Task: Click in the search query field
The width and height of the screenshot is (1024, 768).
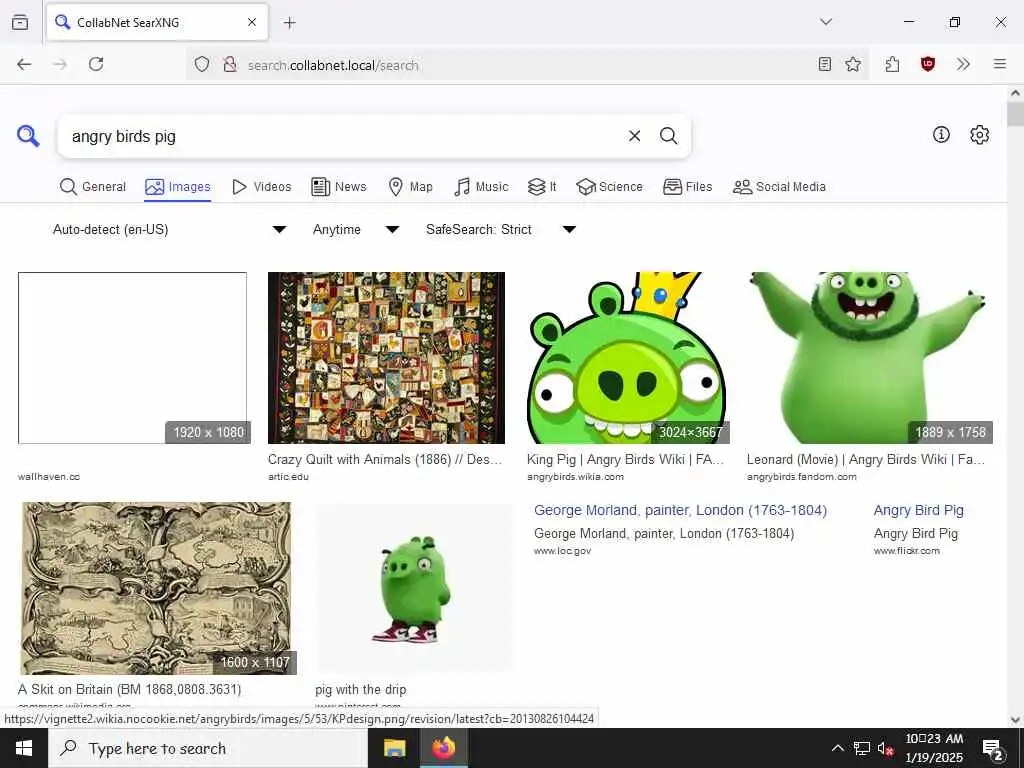Action: [x=346, y=136]
